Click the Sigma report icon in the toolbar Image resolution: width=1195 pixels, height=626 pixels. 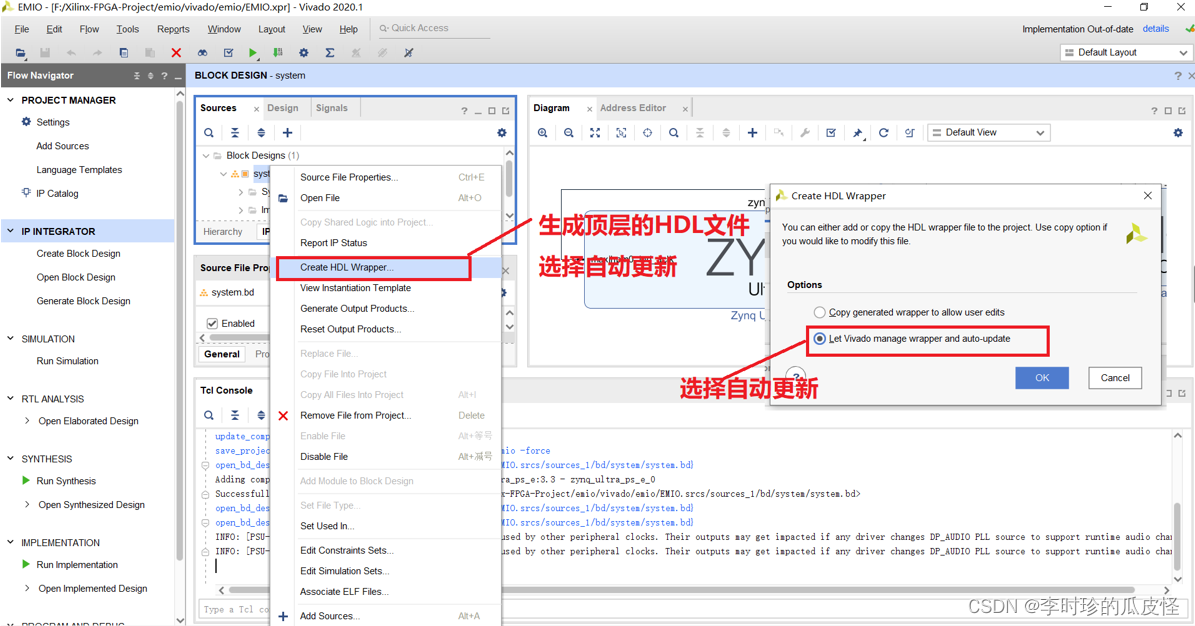point(329,53)
